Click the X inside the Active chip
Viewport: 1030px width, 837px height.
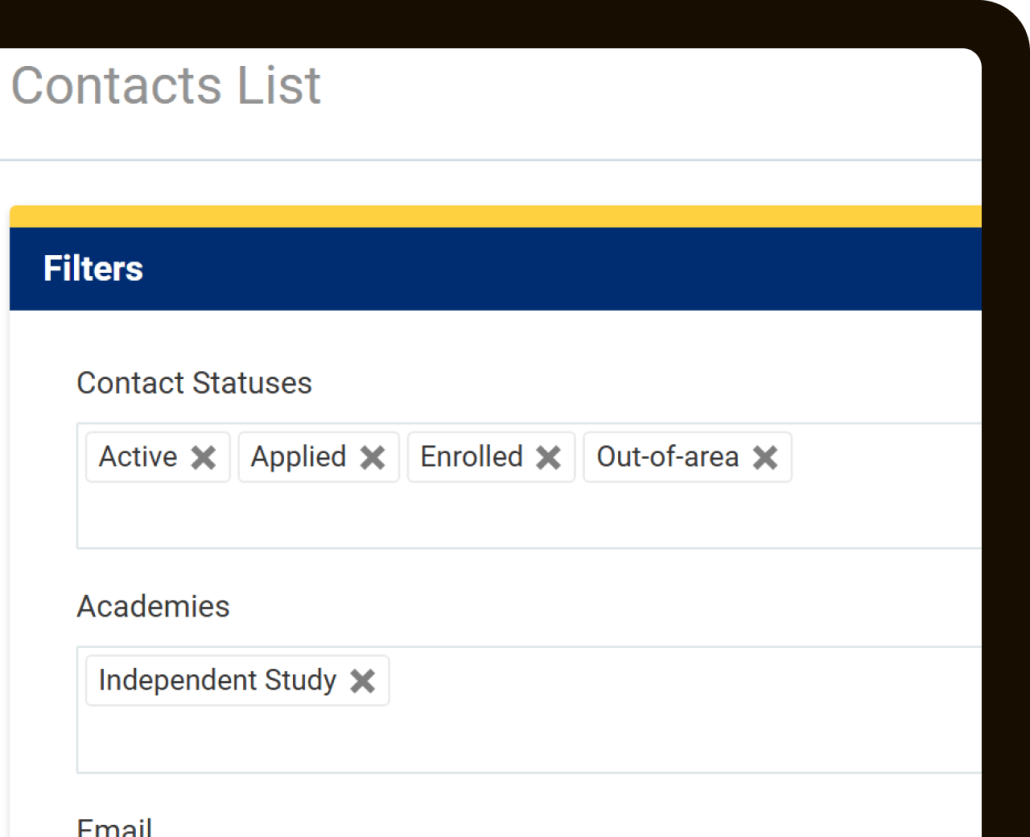pos(203,457)
